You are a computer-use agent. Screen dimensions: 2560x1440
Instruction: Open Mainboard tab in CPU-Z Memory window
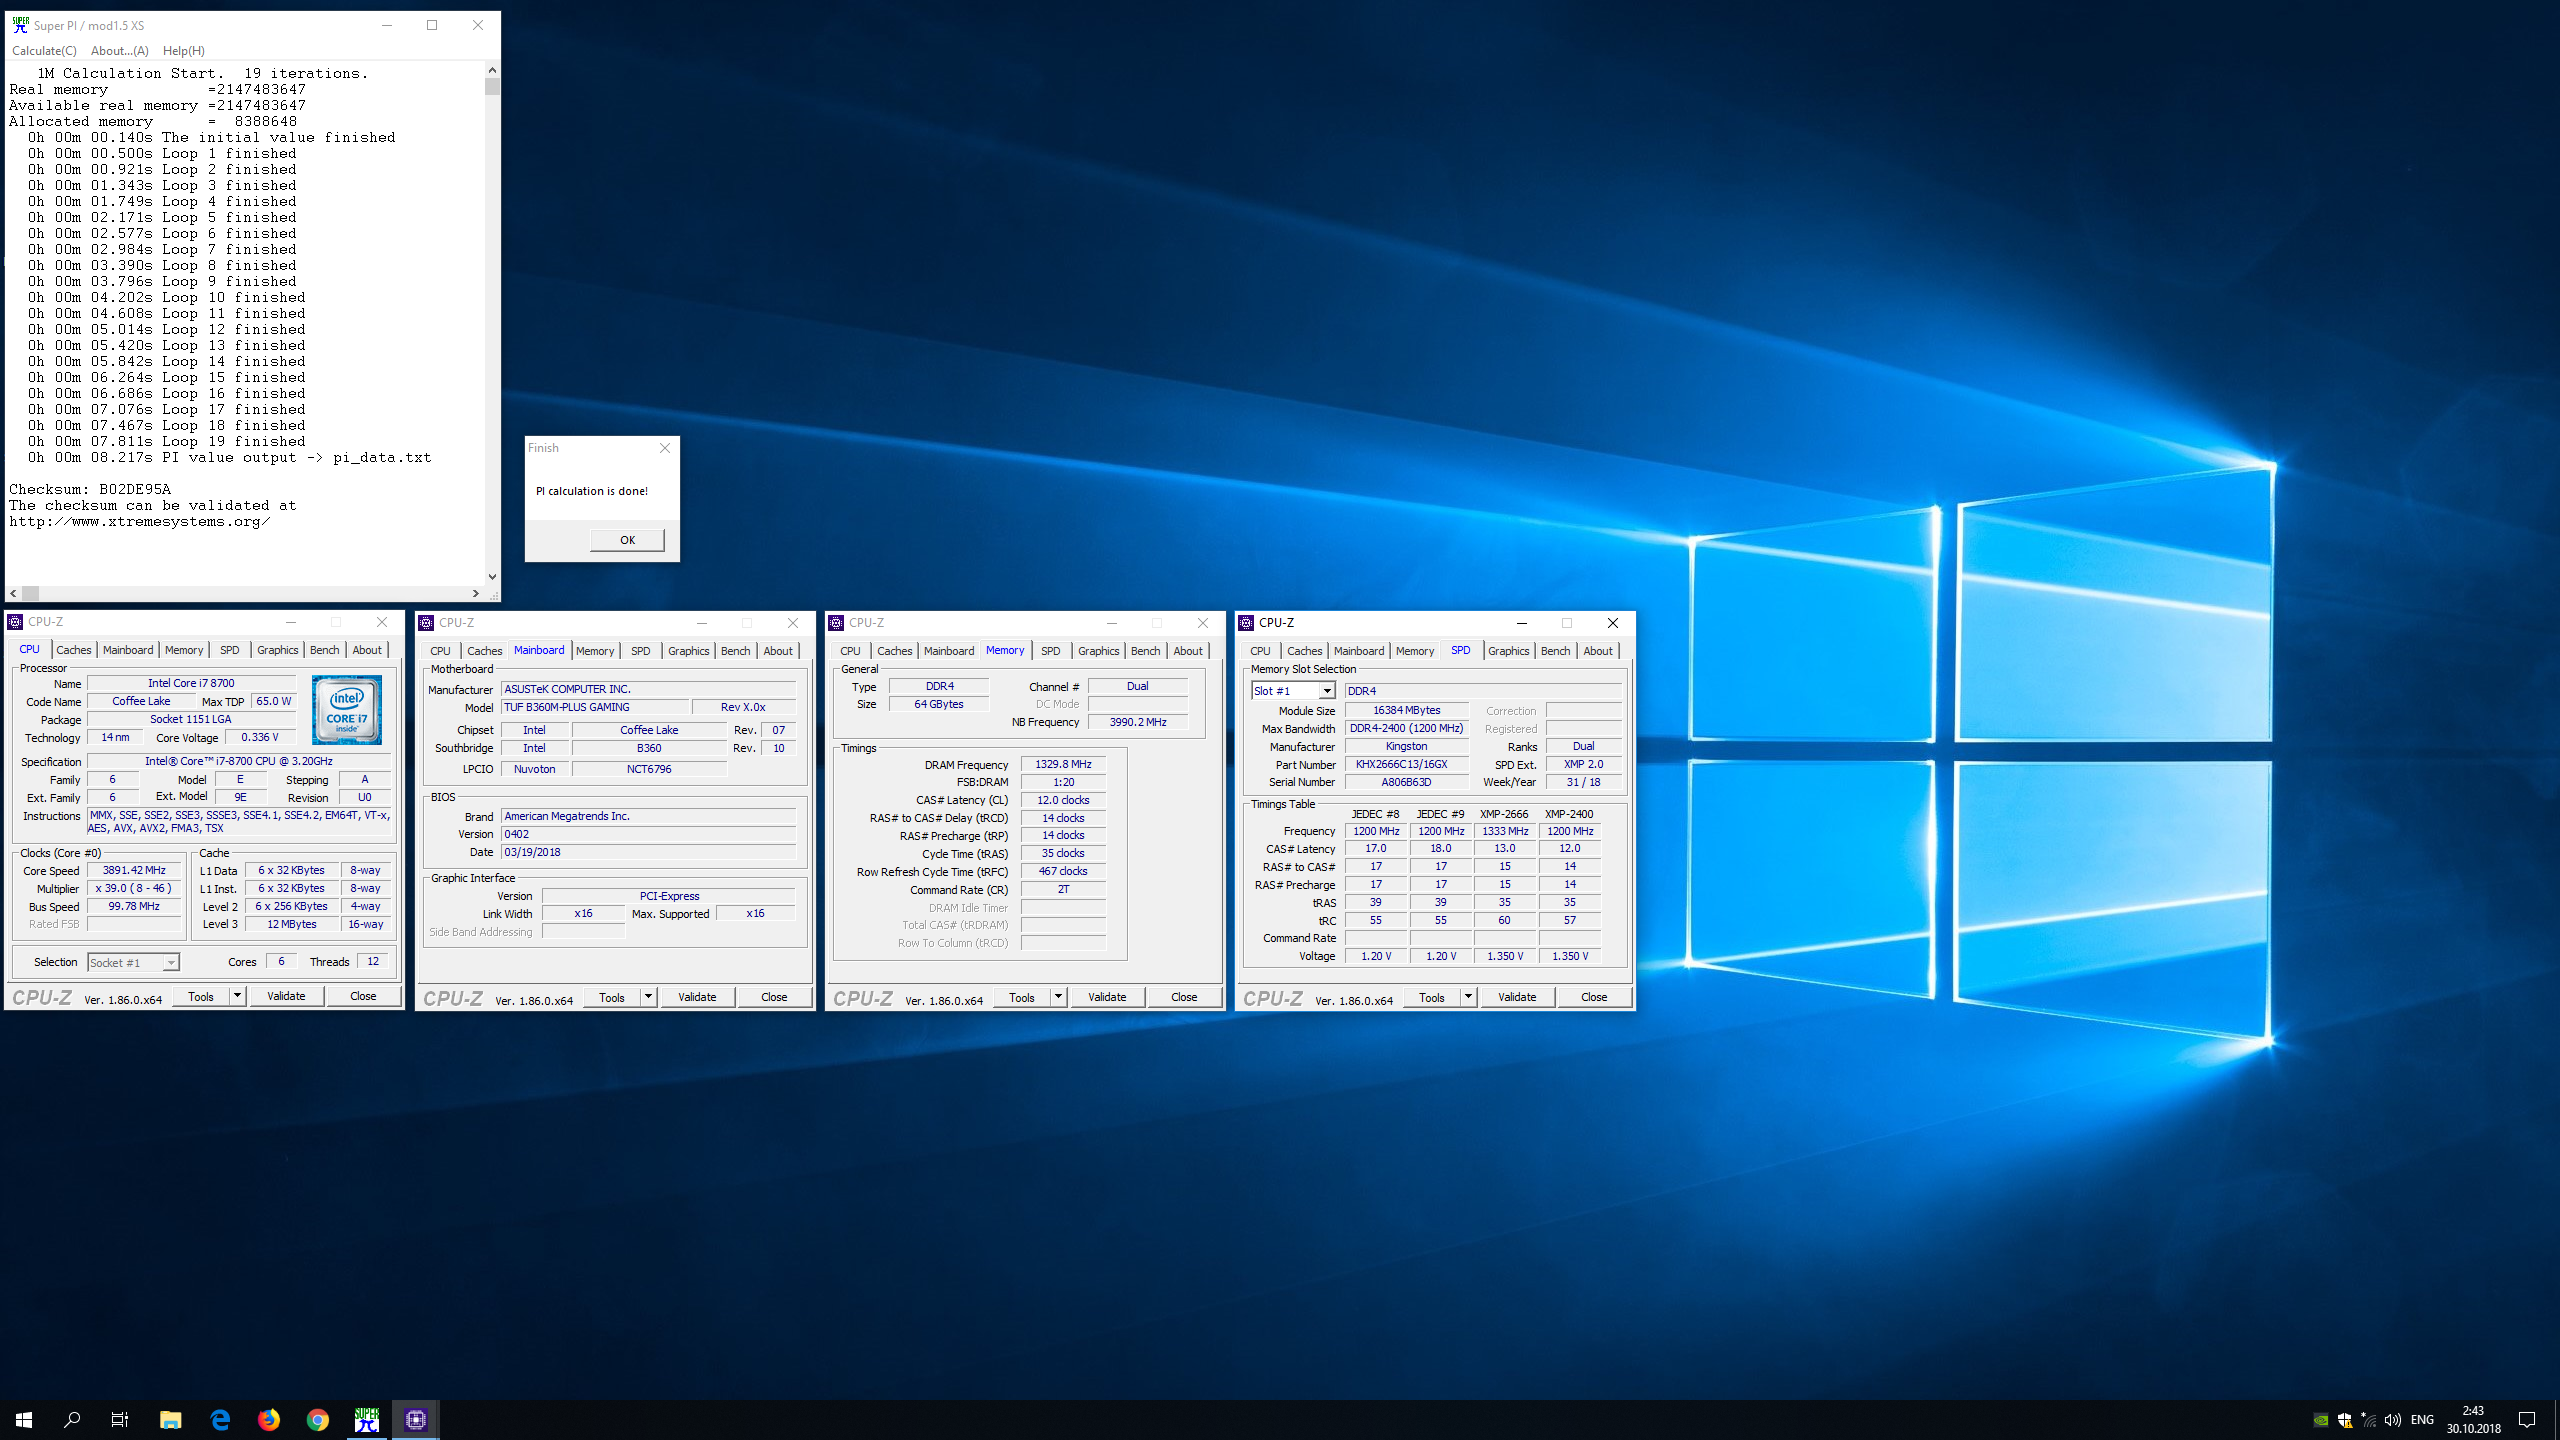pyautogui.click(x=949, y=651)
